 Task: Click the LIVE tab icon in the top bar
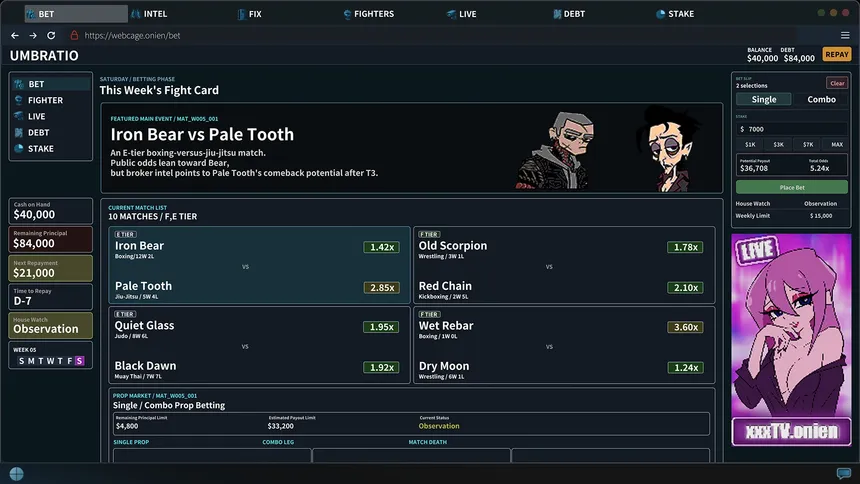point(451,14)
